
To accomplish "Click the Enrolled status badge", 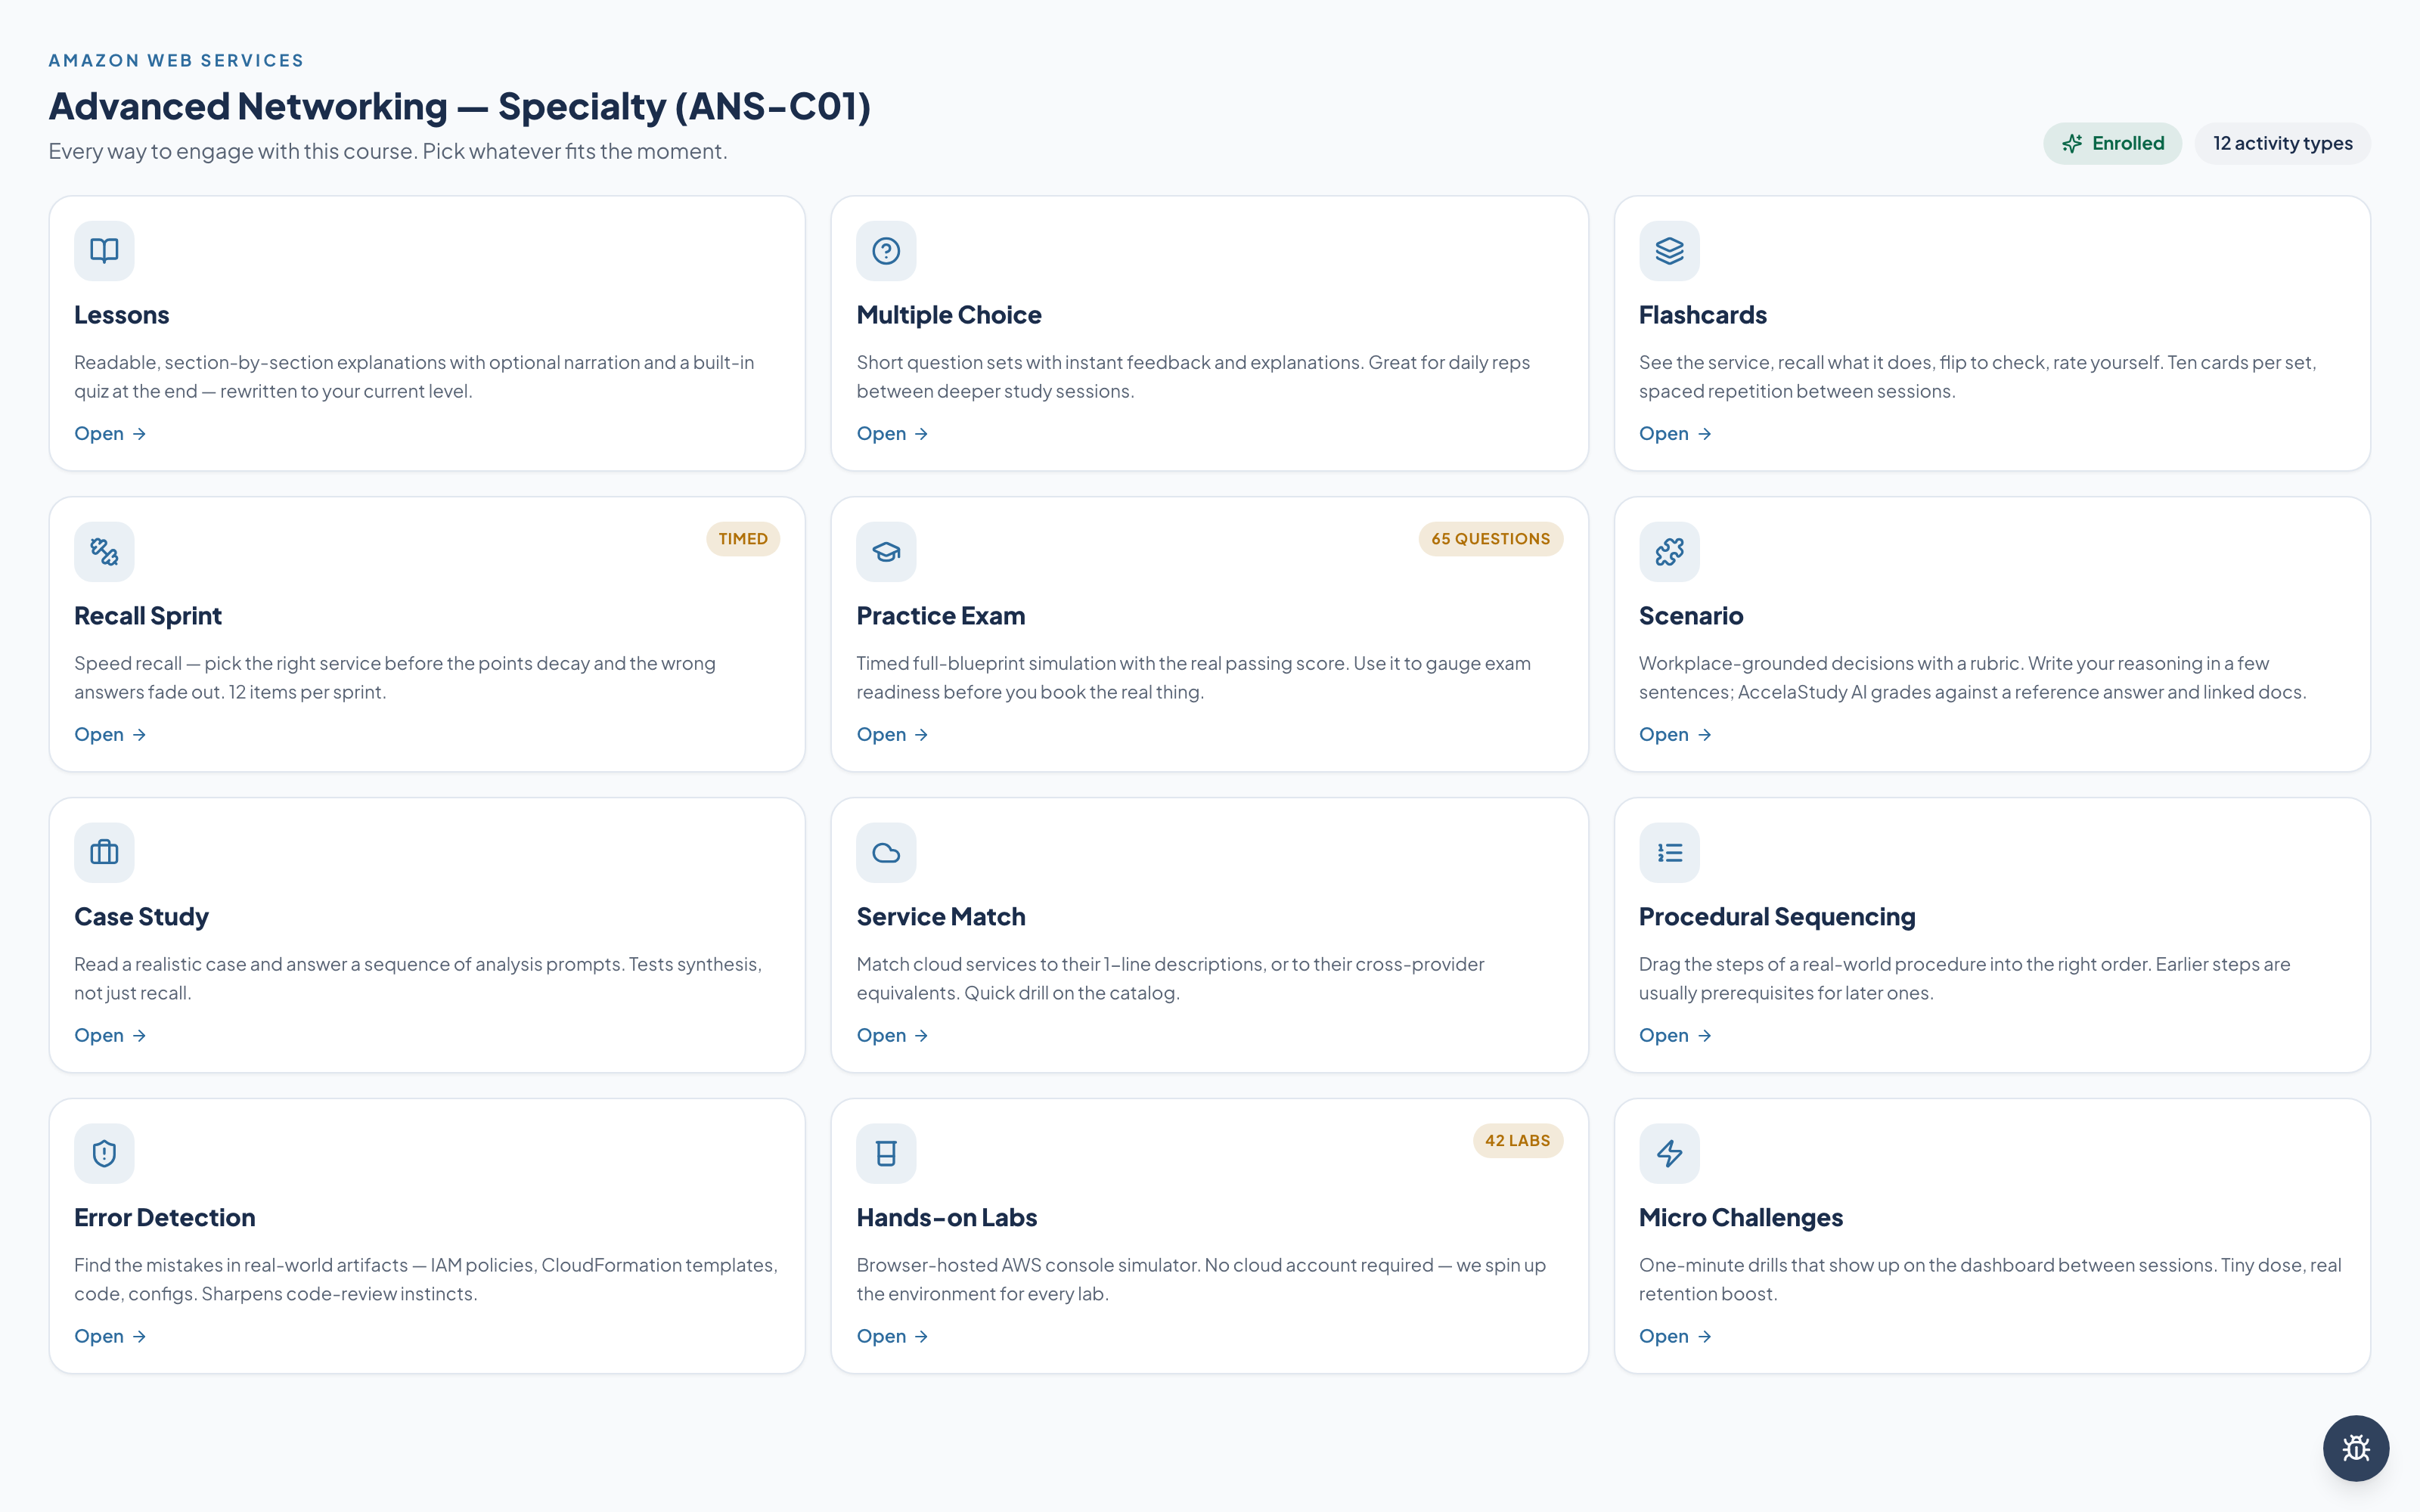I will pyautogui.click(x=2112, y=143).
